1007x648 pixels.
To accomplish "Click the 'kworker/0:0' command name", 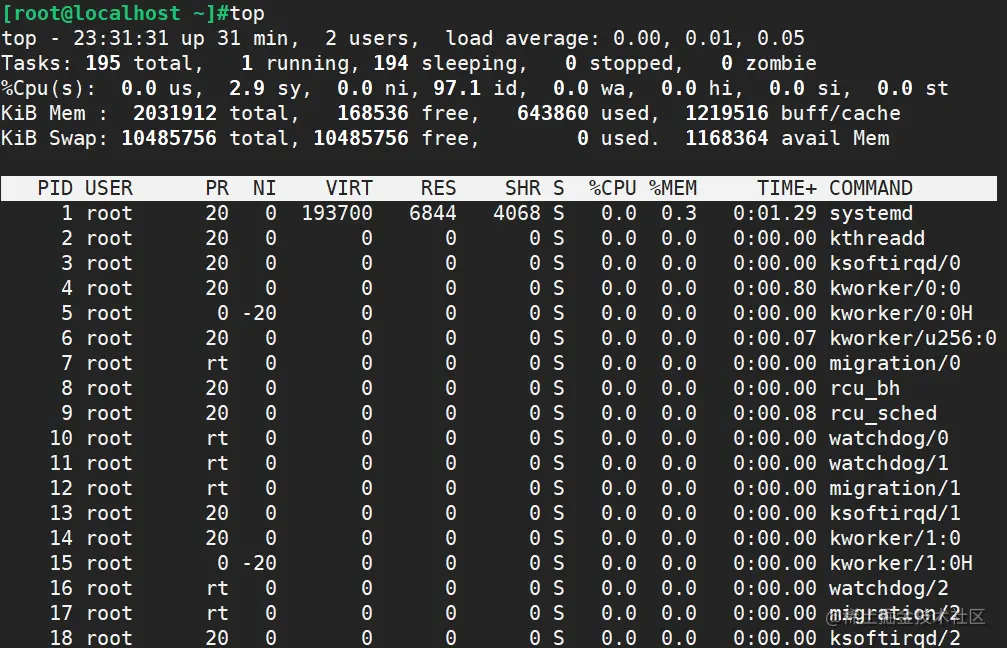I will [895, 288].
